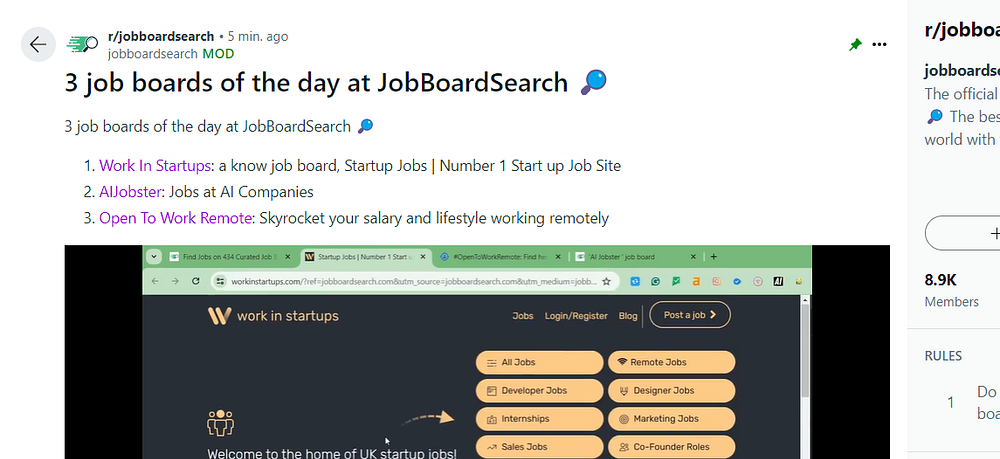The width and height of the screenshot is (1000, 459).
Task: Click the new tab plus icon
Action: (x=713, y=256)
